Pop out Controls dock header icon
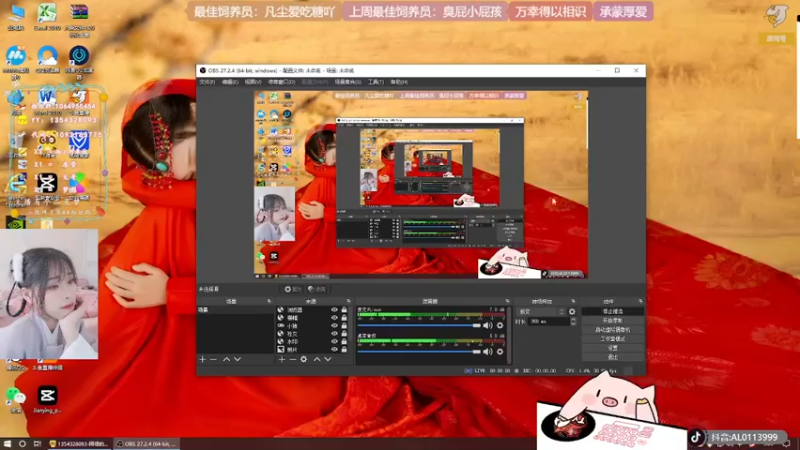The width and height of the screenshot is (800, 450). click(640, 302)
